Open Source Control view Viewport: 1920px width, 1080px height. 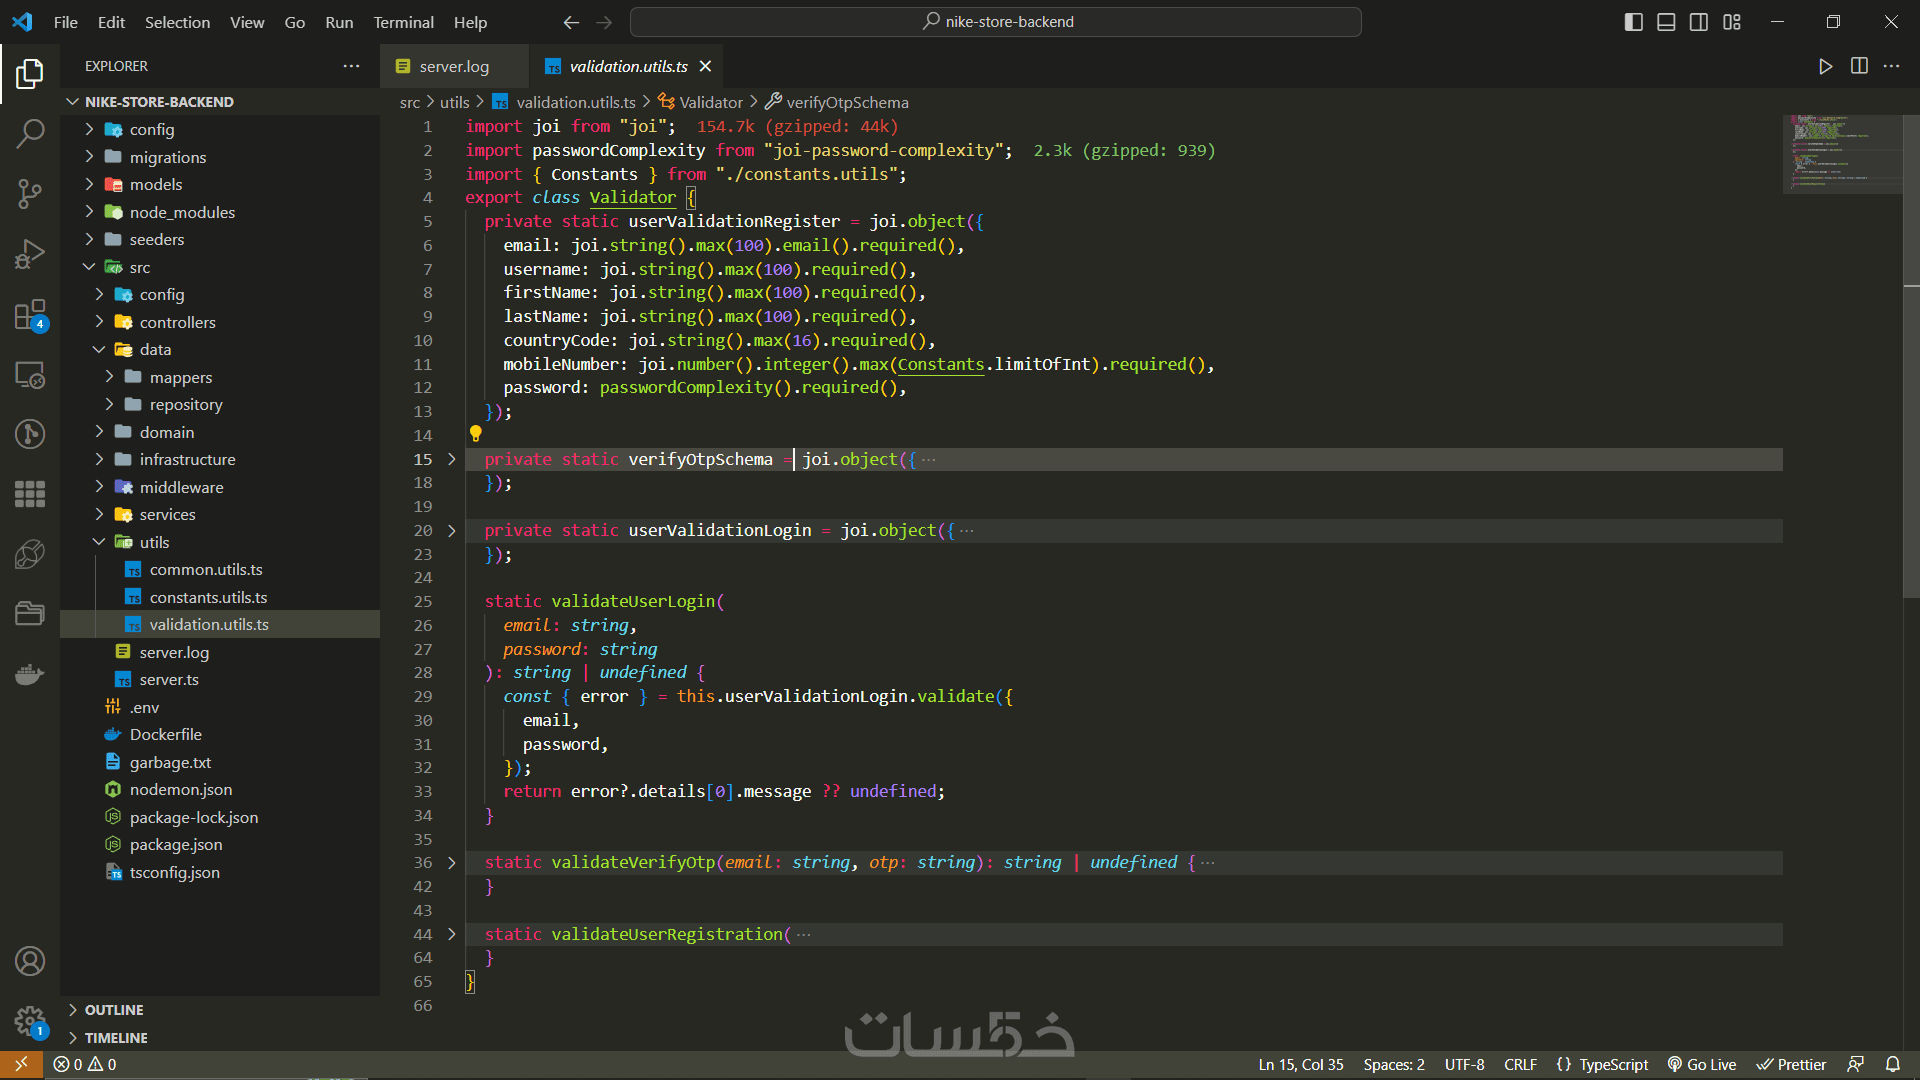click(30, 192)
